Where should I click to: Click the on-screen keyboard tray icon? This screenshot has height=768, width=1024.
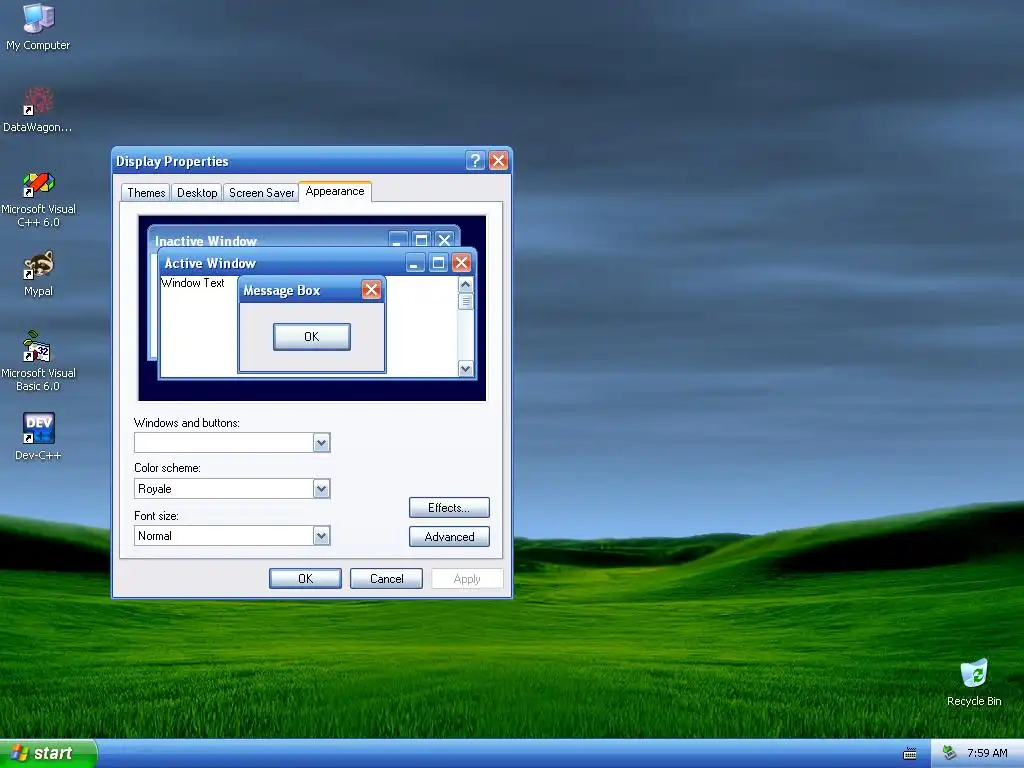(910, 754)
